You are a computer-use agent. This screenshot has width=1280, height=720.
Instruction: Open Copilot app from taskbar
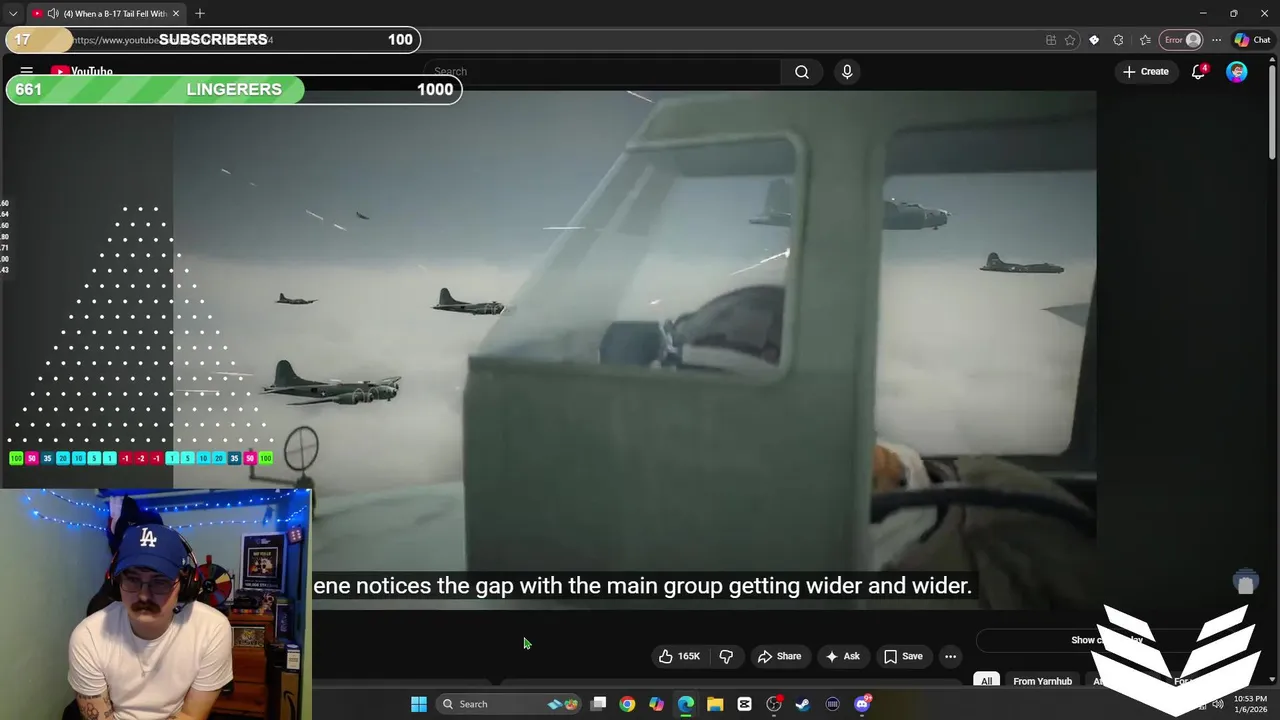pyautogui.click(x=656, y=704)
